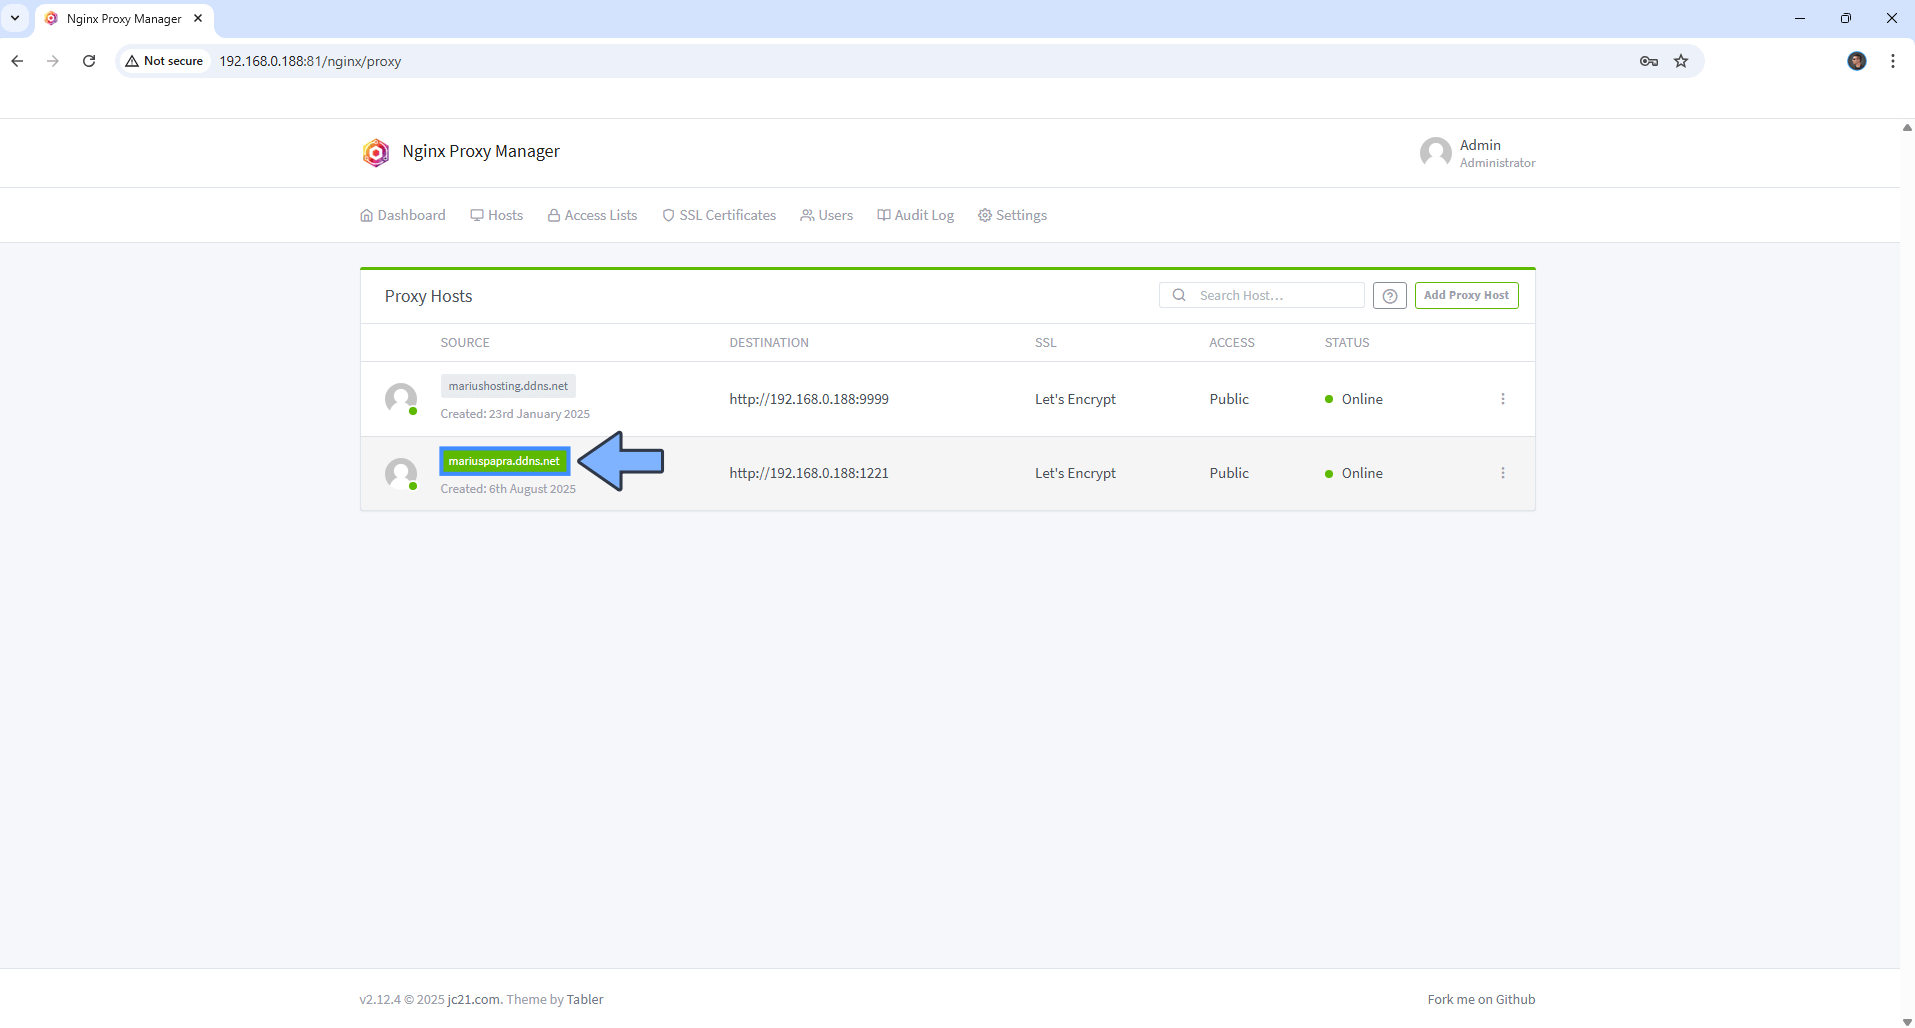Open SSL Certificates page
Screen dimensions: 1915x1028
[719, 215]
